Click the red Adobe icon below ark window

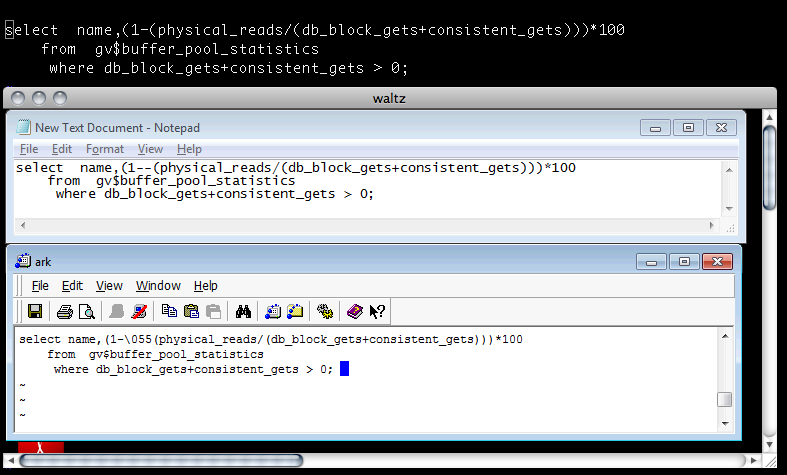pyautogui.click(x=41, y=447)
